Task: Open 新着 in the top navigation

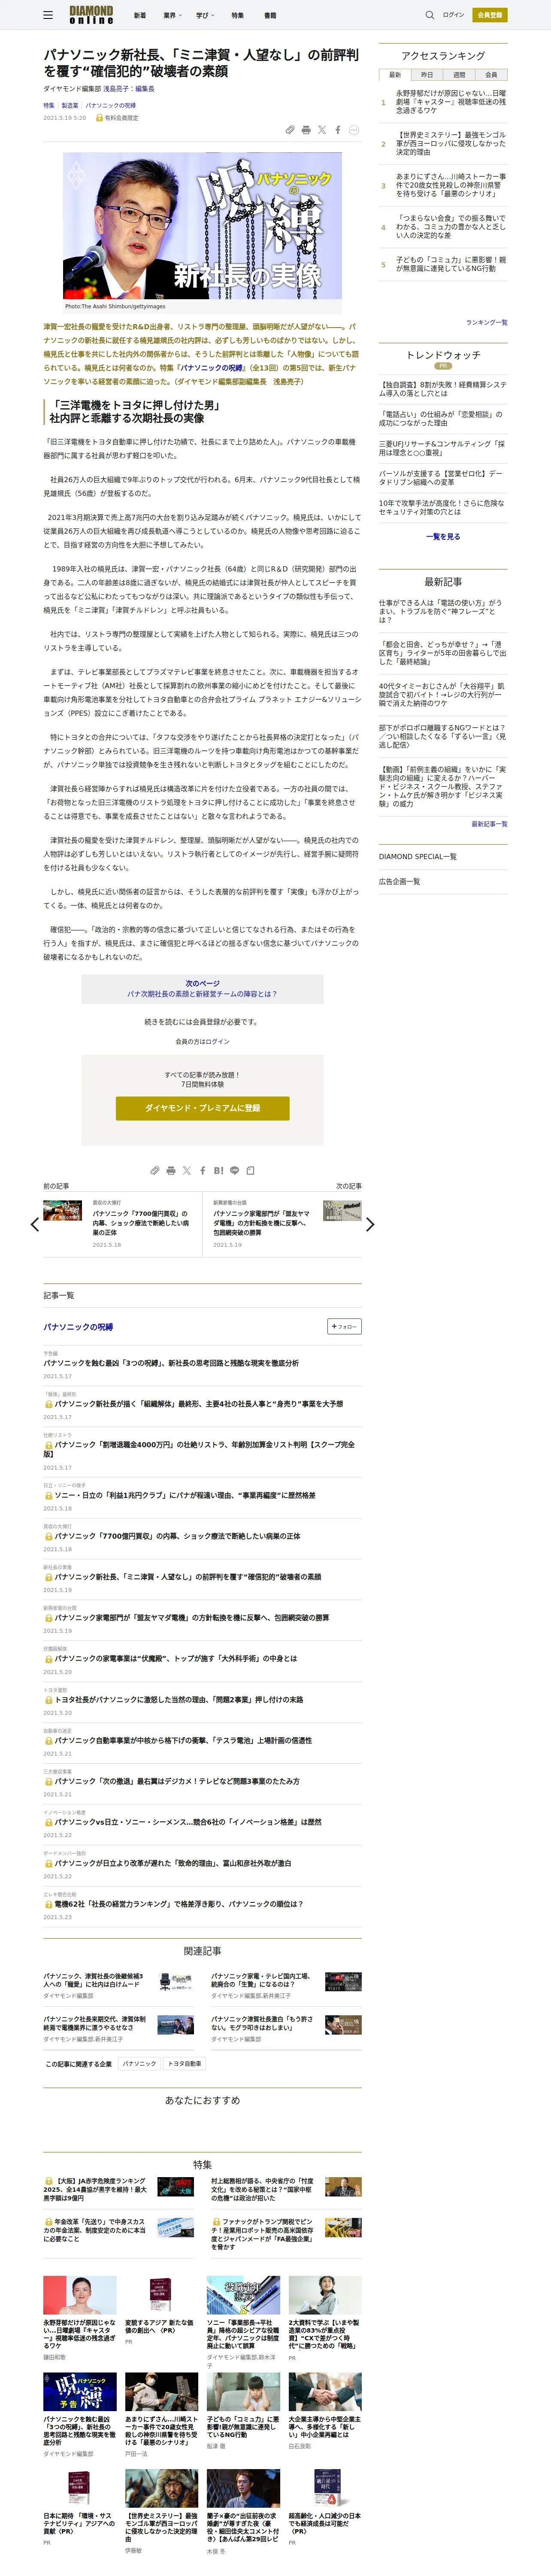Action: [x=140, y=15]
